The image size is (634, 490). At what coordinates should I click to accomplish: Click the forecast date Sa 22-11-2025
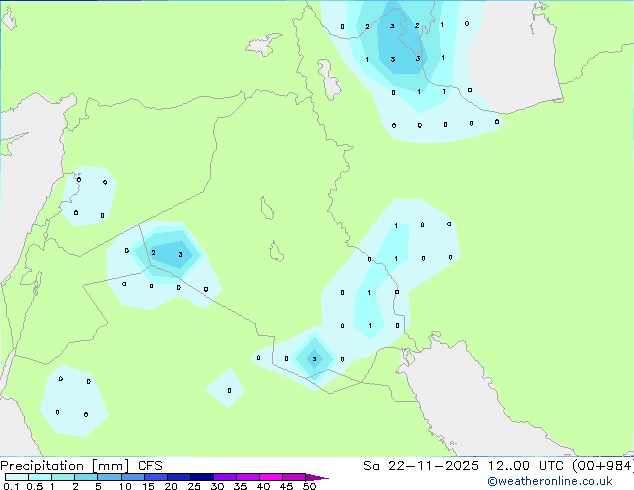point(421,466)
